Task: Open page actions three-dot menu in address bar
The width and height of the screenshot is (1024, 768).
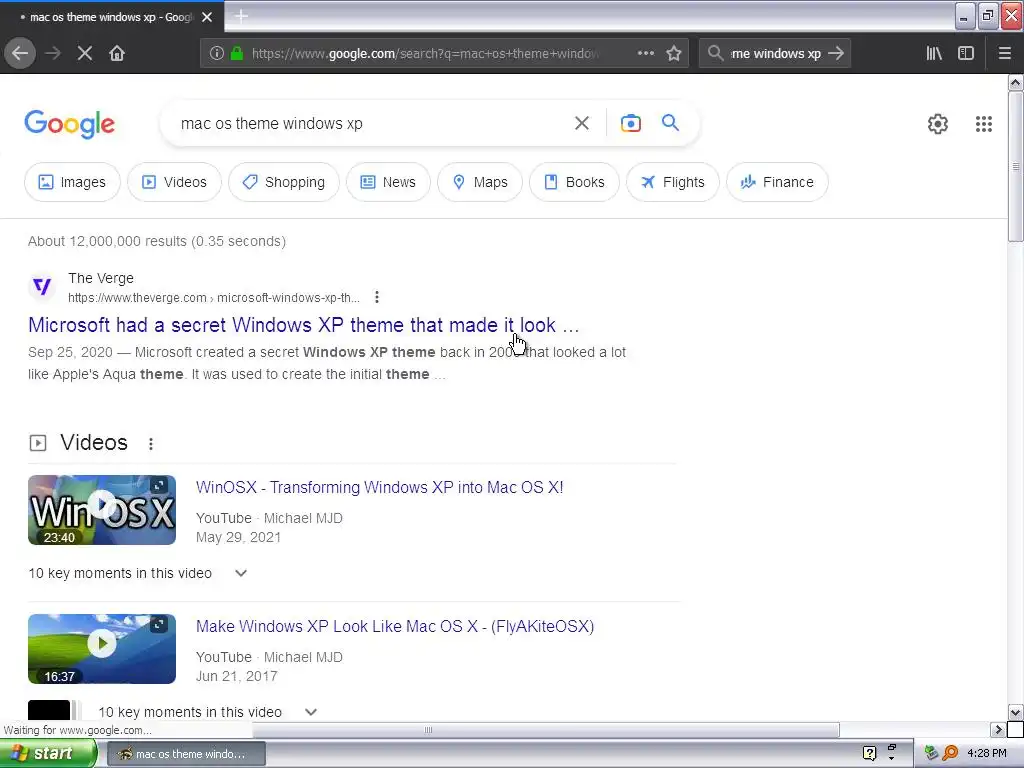Action: pyautogui.click(x=646, y=53)
